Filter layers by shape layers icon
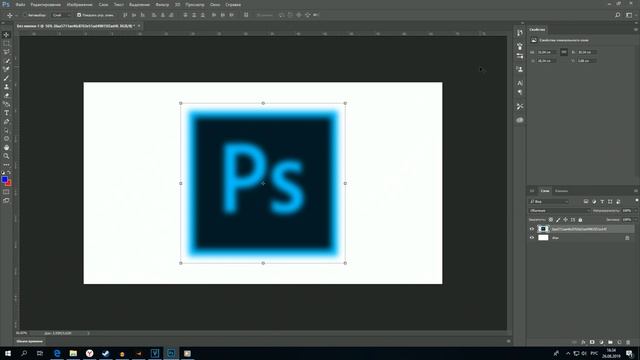The image size is (640, 360). click(610, 202)
